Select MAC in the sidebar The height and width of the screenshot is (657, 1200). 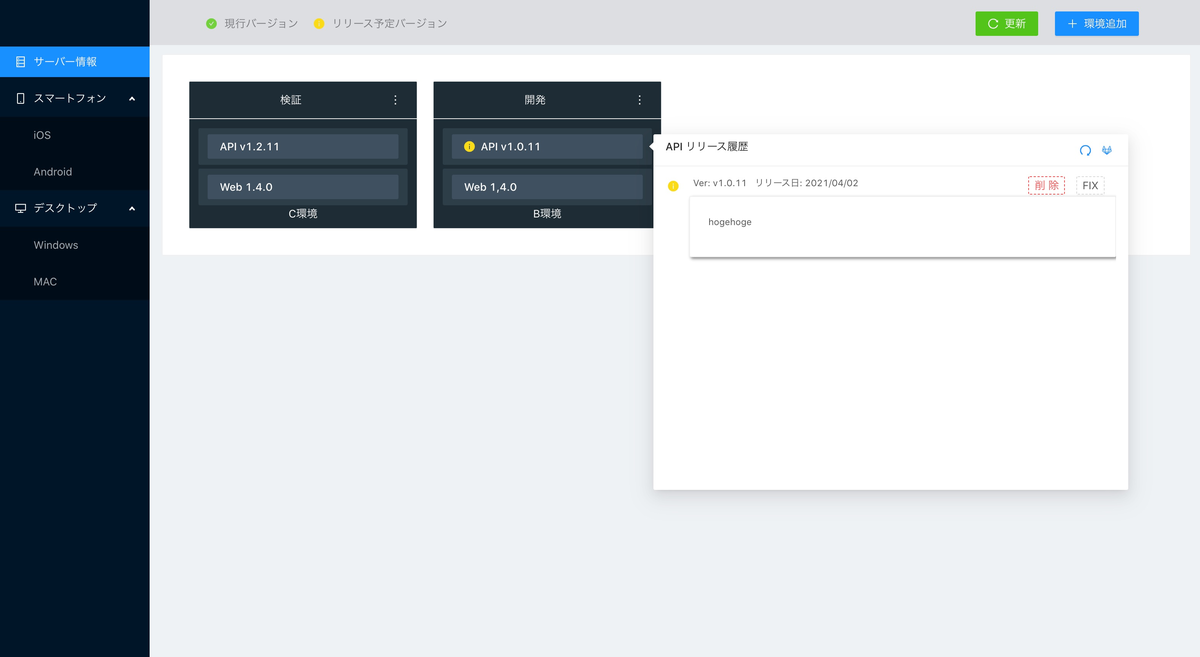75,282
